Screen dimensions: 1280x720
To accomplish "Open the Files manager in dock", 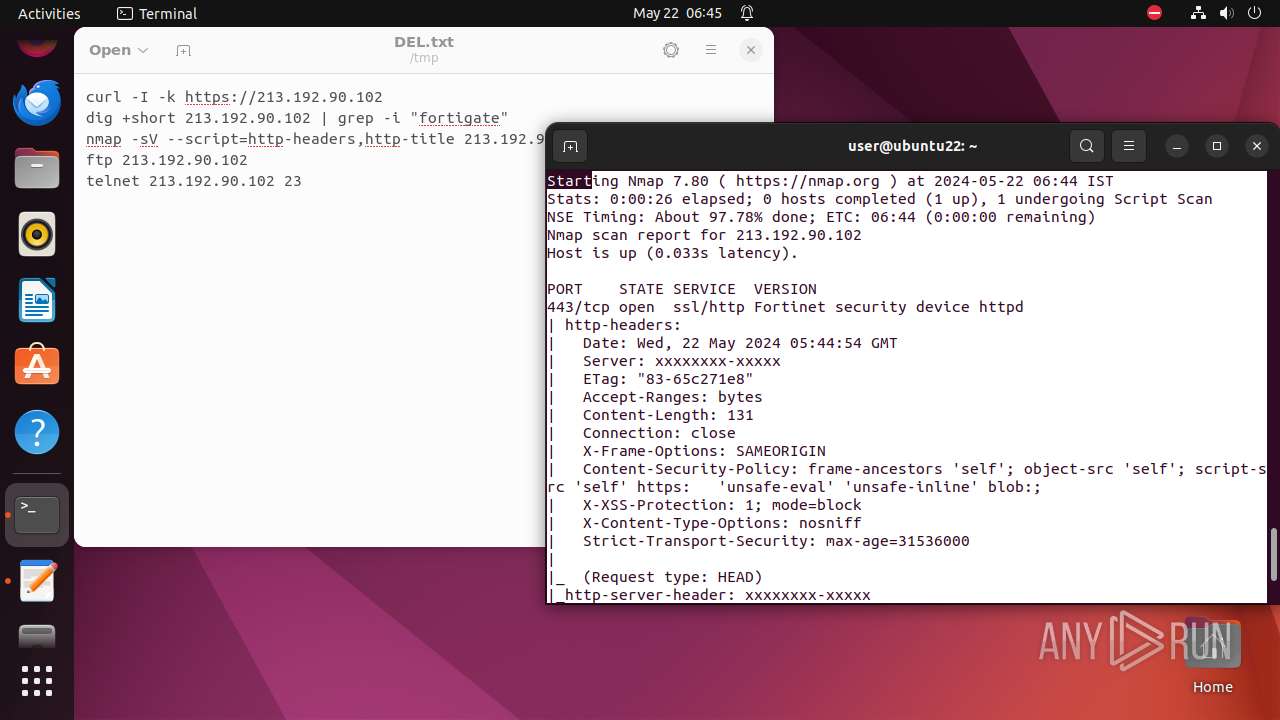I will coord(37,168).
